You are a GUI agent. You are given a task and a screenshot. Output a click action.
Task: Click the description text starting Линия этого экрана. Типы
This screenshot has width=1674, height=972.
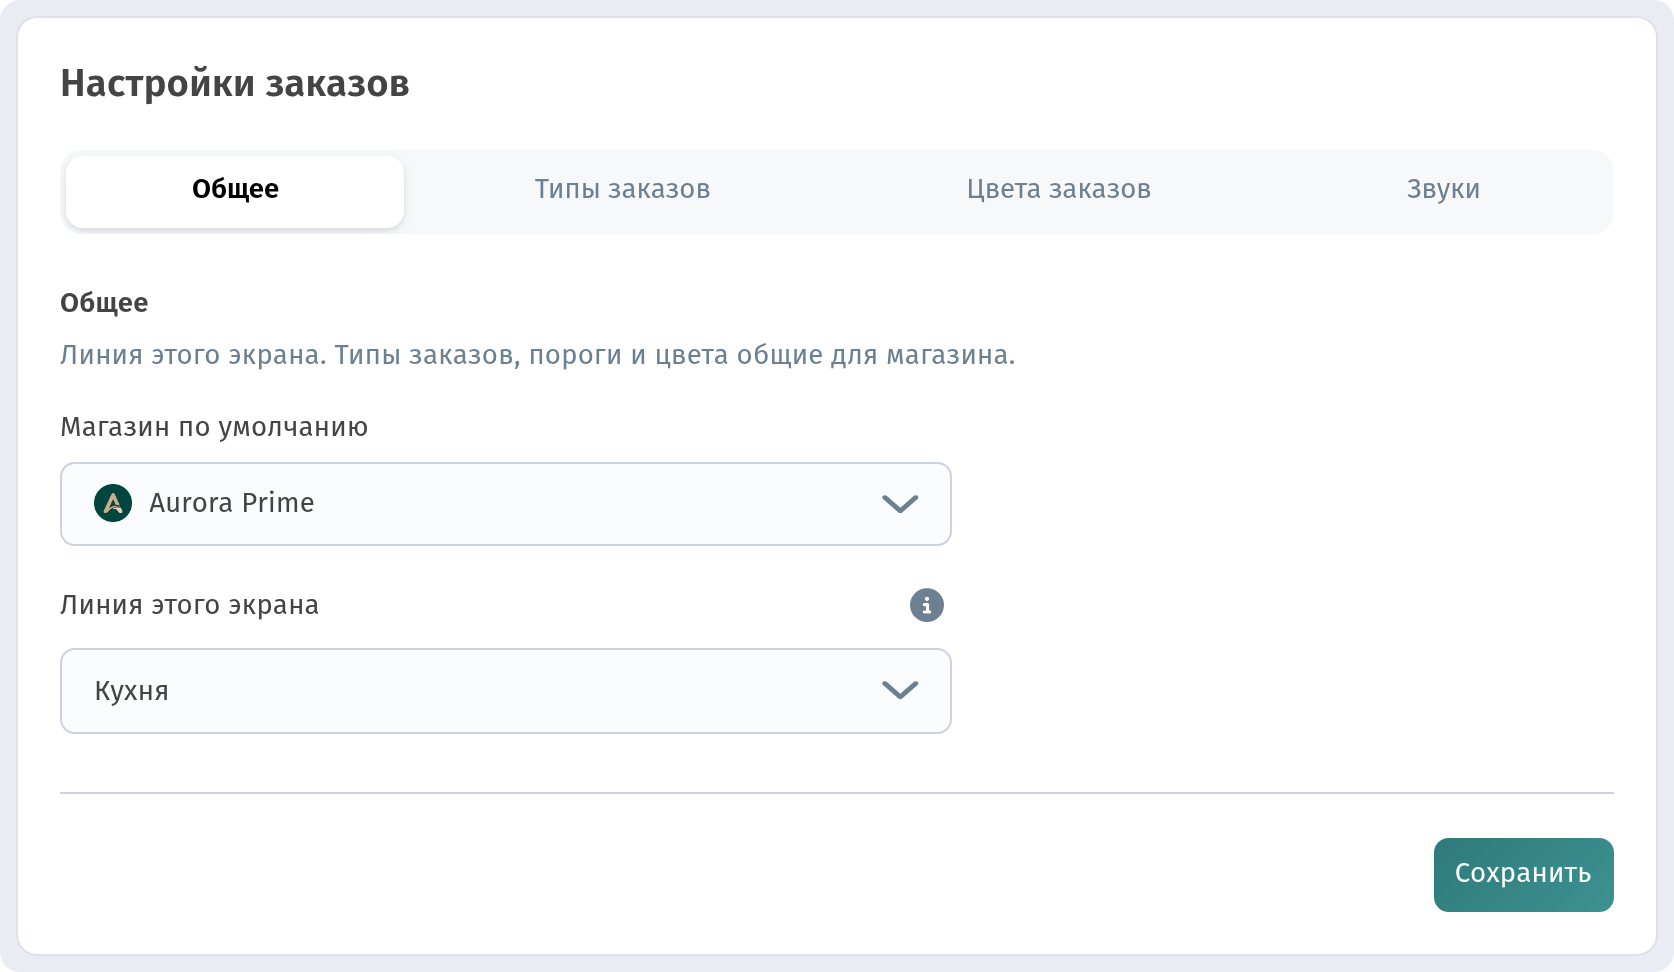(x=537, y=356)
